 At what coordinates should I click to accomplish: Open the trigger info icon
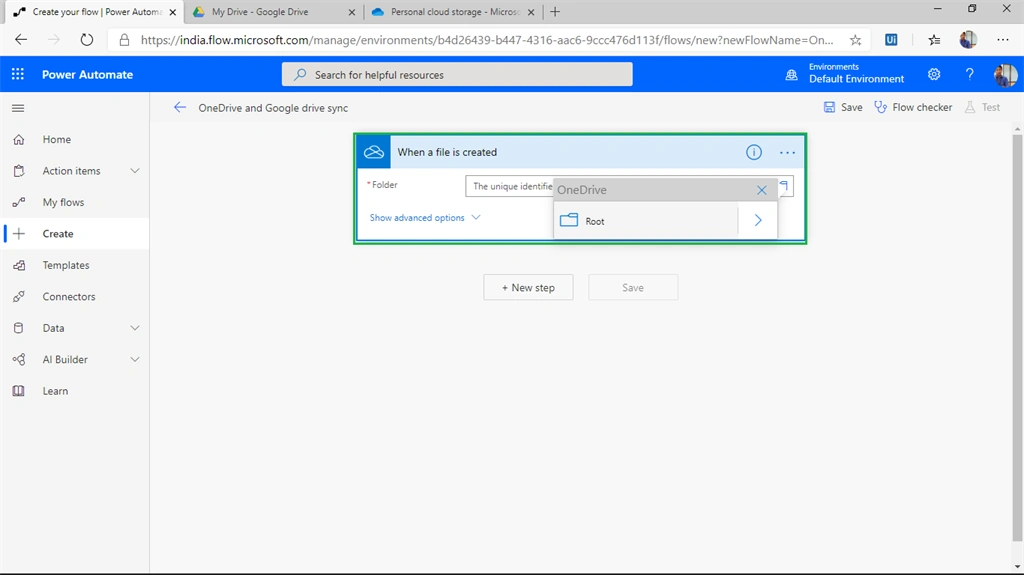tap(754, 152)
